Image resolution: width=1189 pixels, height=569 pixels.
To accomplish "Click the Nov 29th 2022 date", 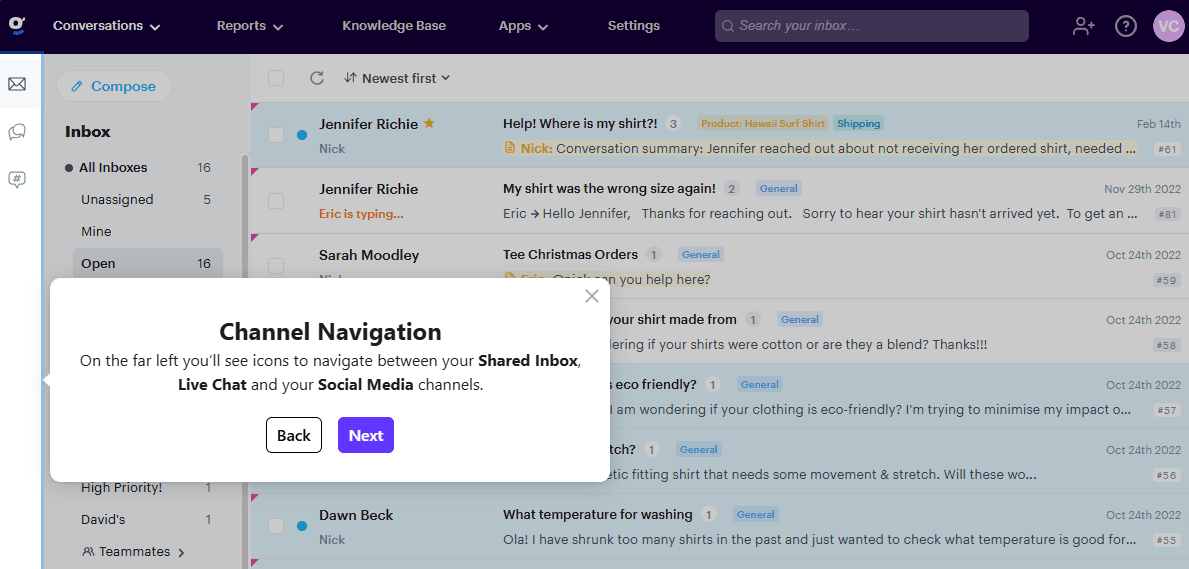I will 1142,189.
